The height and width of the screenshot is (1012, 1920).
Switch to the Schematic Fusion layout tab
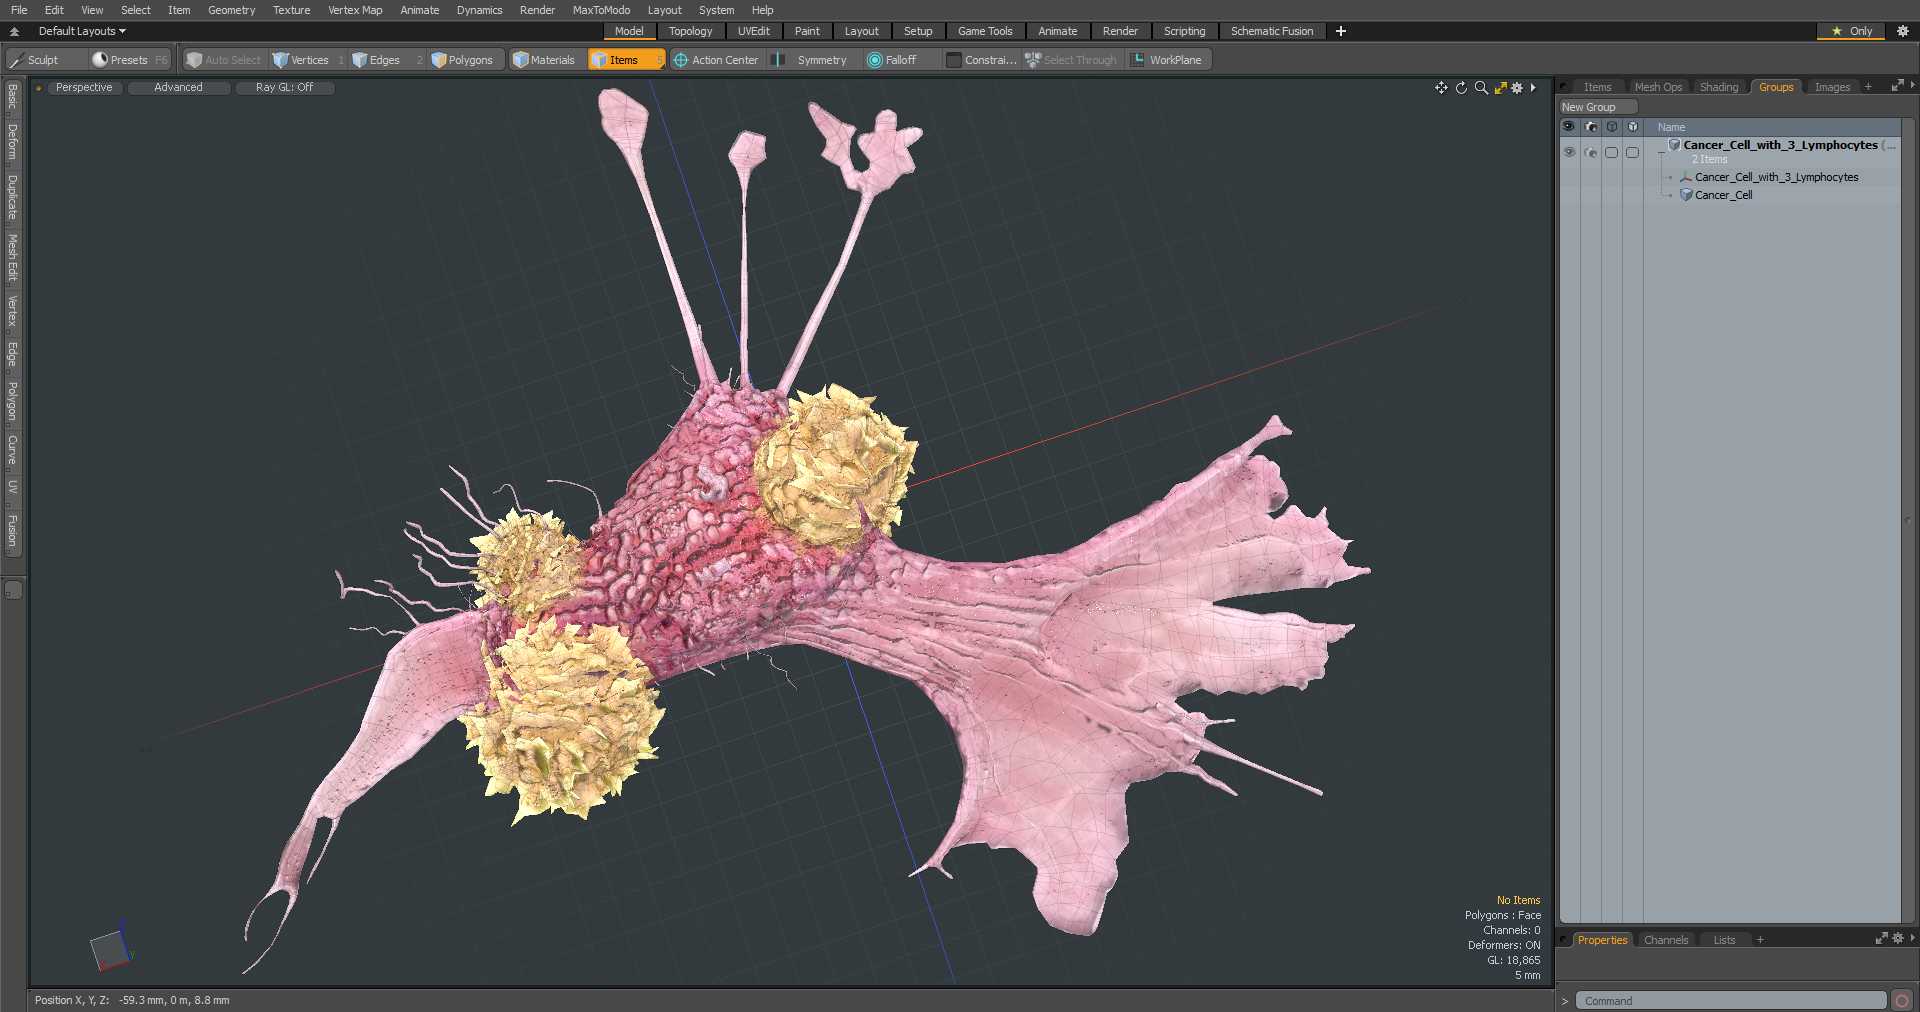coord(1272,31)
